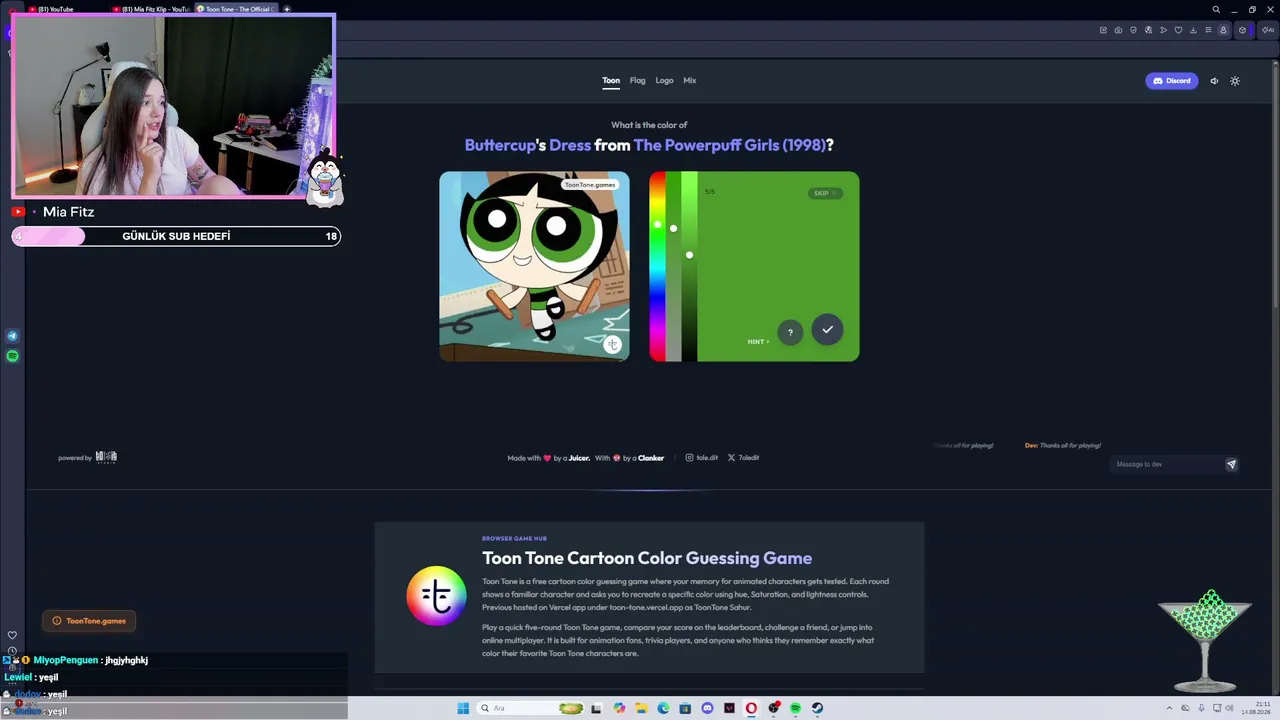
Task: Open Microsoft Store from the taskbar
Action: 685,708
